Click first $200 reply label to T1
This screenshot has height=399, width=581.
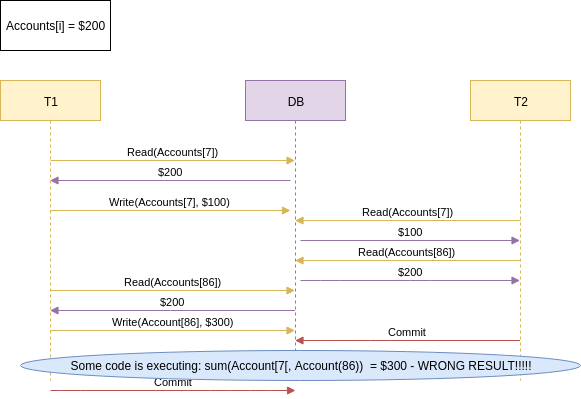tap(170, 172)
